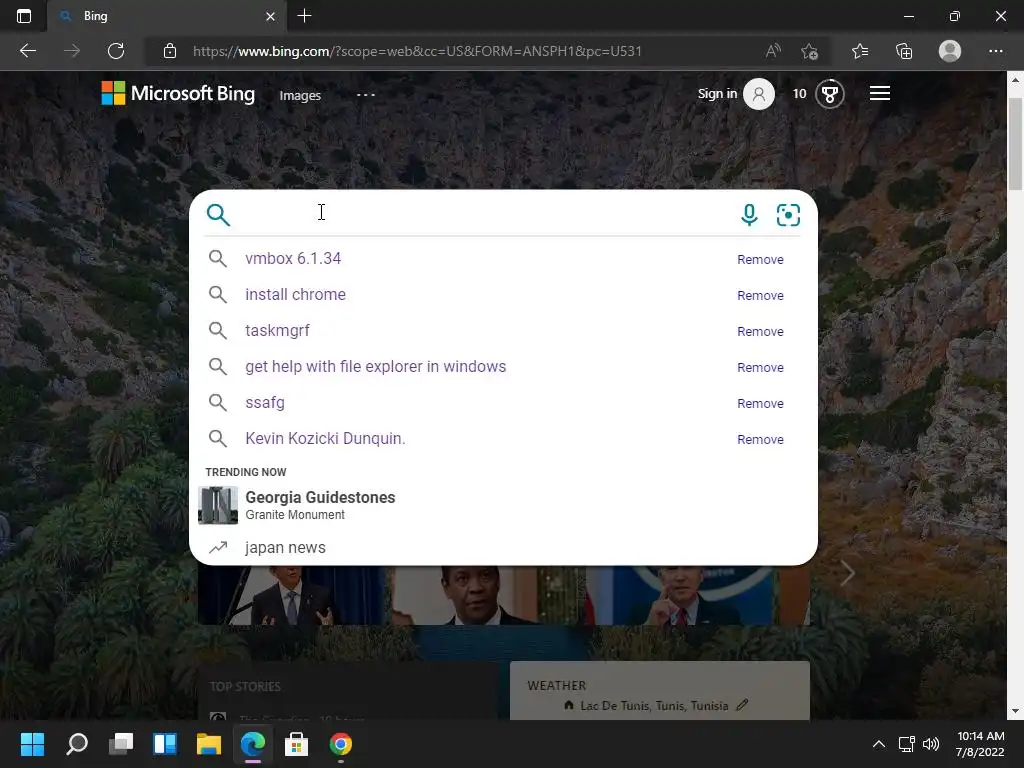Click the Sign in link
Screen dimensions: 1024x768
click(717, 93)
